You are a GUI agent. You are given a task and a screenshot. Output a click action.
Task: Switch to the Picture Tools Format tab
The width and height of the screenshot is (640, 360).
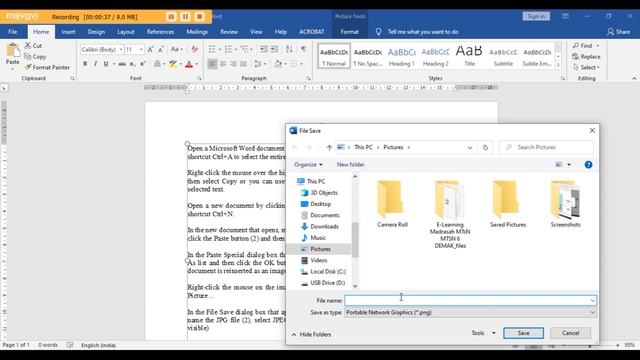pos(349,32)
